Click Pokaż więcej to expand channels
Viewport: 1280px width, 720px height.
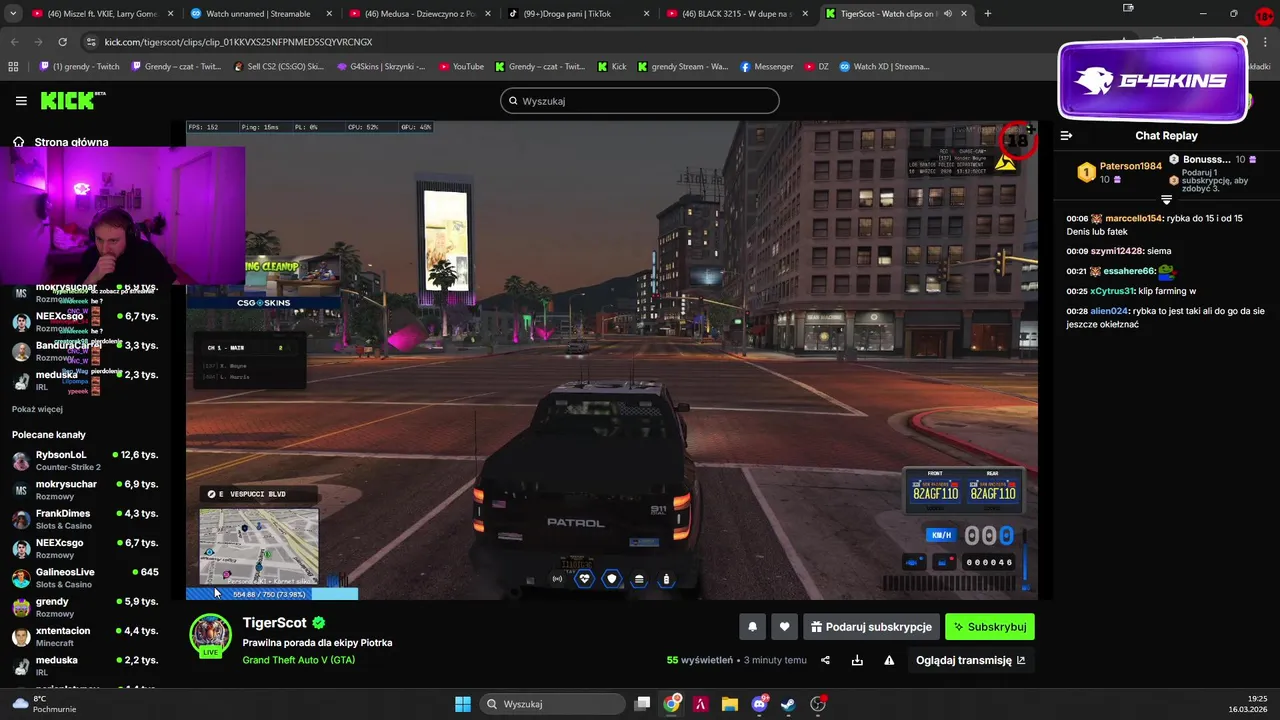pyautogui.click(x=37, y=409)
